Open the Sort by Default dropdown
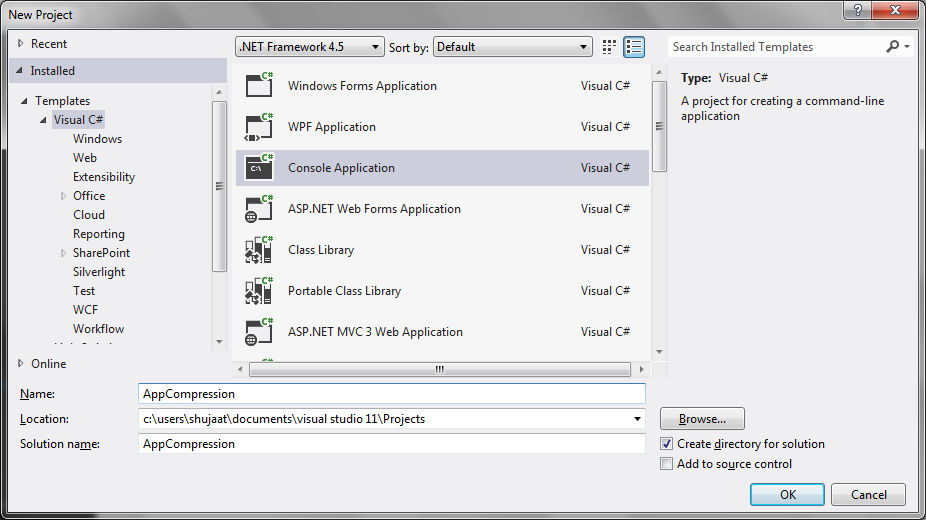 coord(513,47)
